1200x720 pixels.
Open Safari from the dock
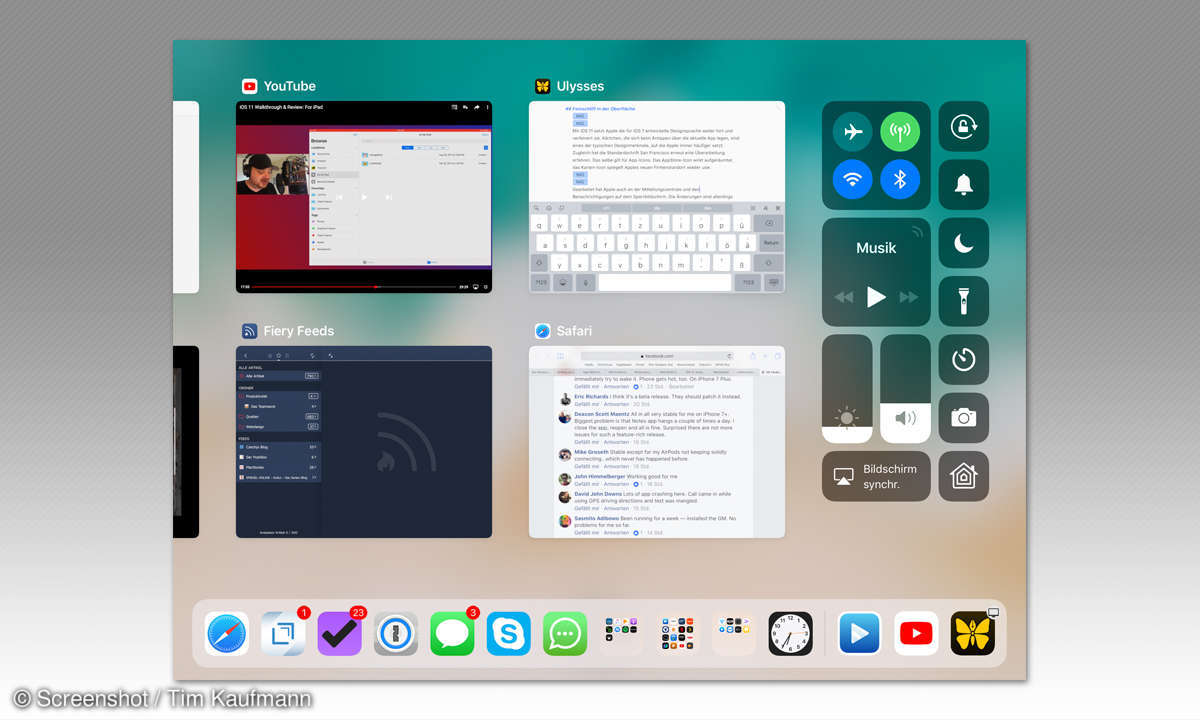click(x=227, y=634)
